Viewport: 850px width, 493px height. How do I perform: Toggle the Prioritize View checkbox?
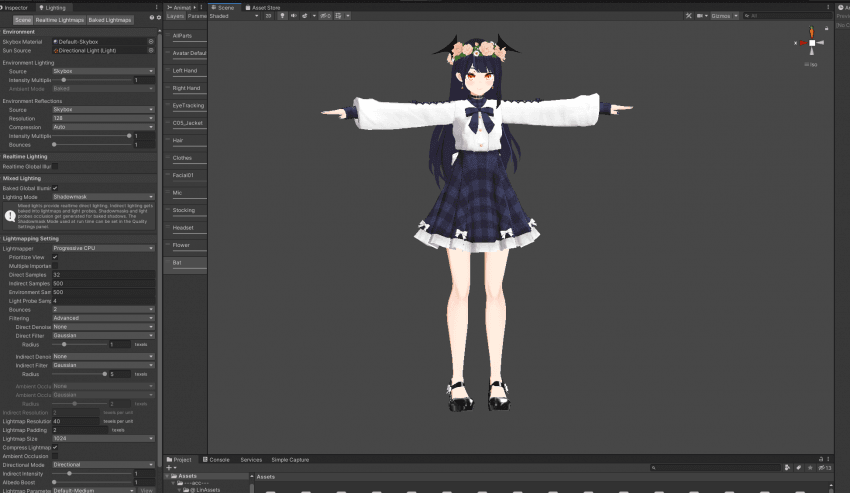tap(55, 257)
